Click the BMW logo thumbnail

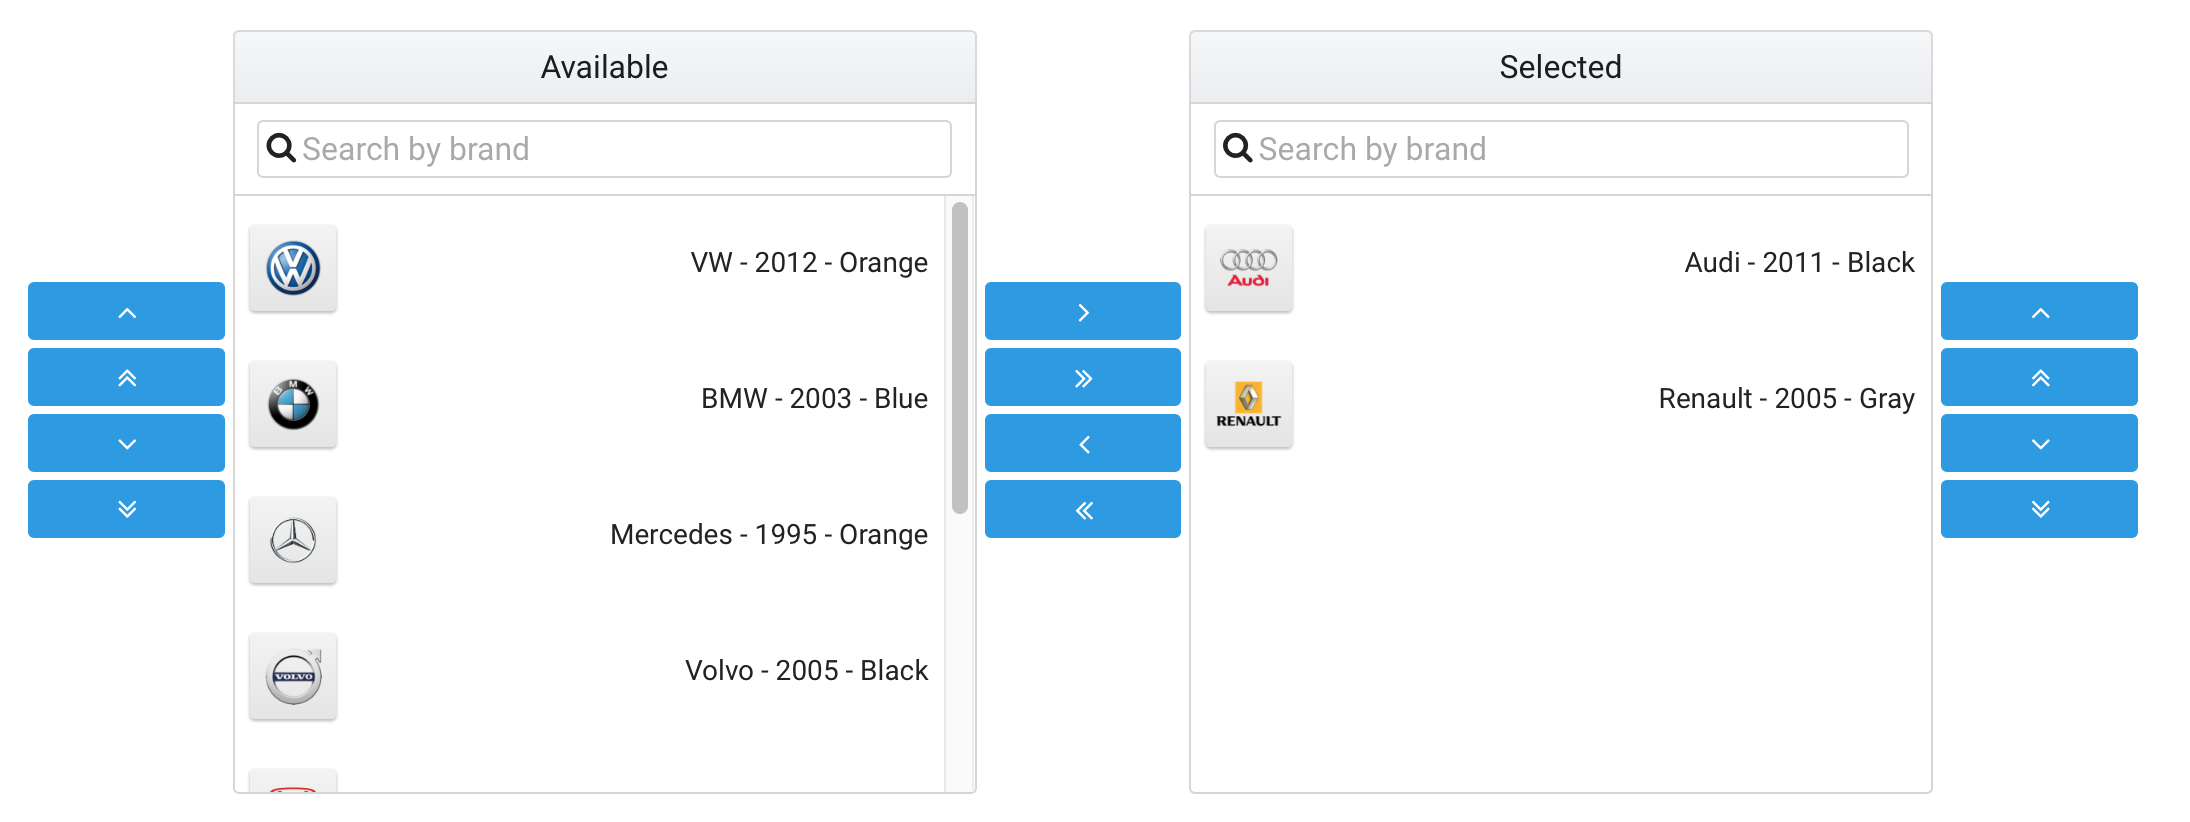pos(293,404)
